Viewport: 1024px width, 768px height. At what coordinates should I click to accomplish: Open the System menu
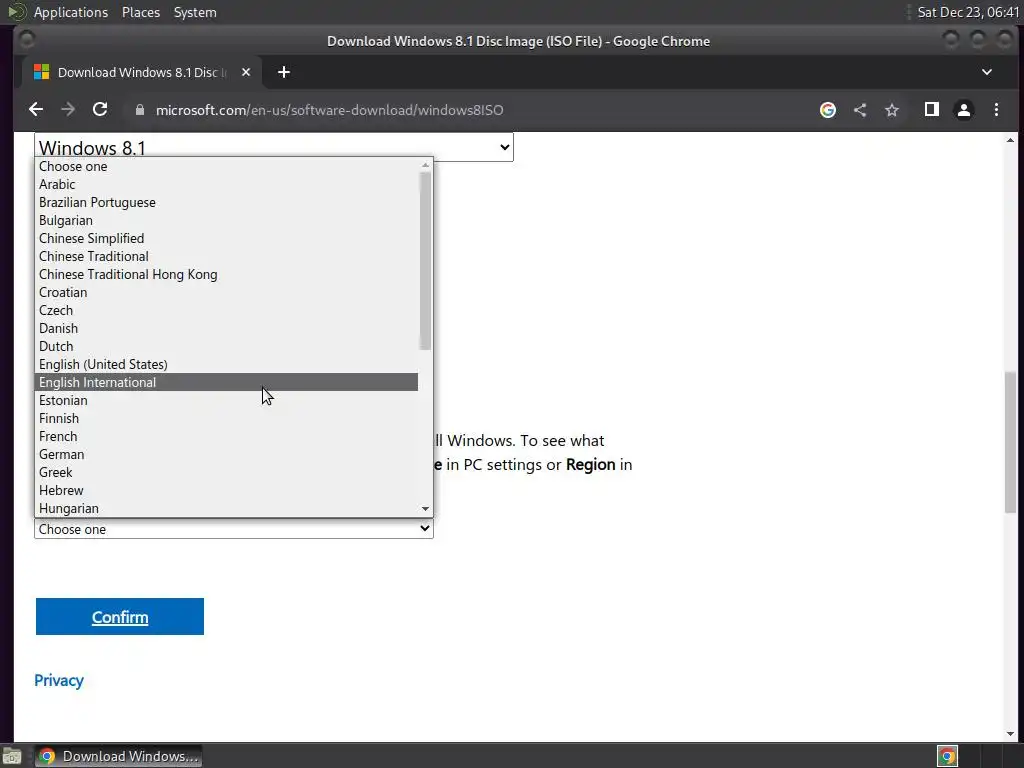195,12
